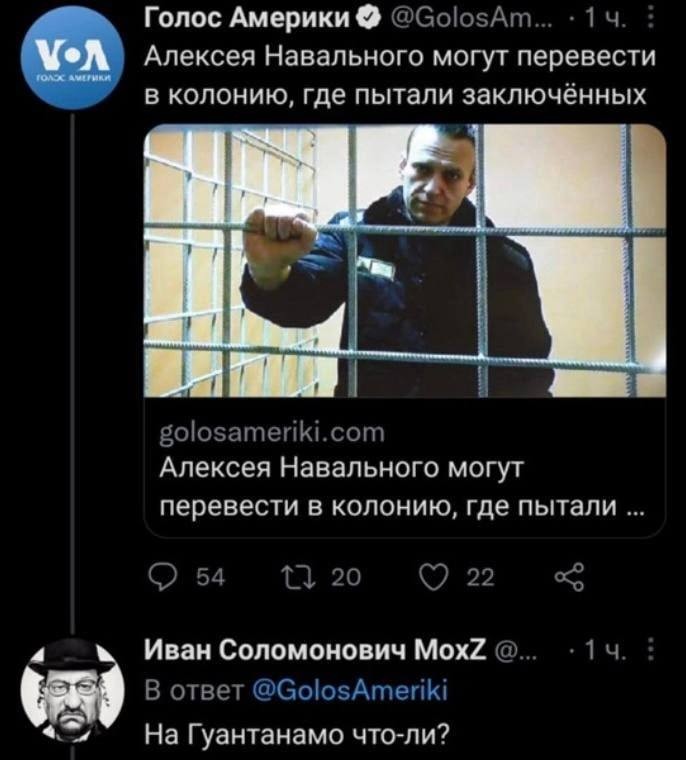
Task: Open the tweet text about Навального
Action: [x=400, y=76]
